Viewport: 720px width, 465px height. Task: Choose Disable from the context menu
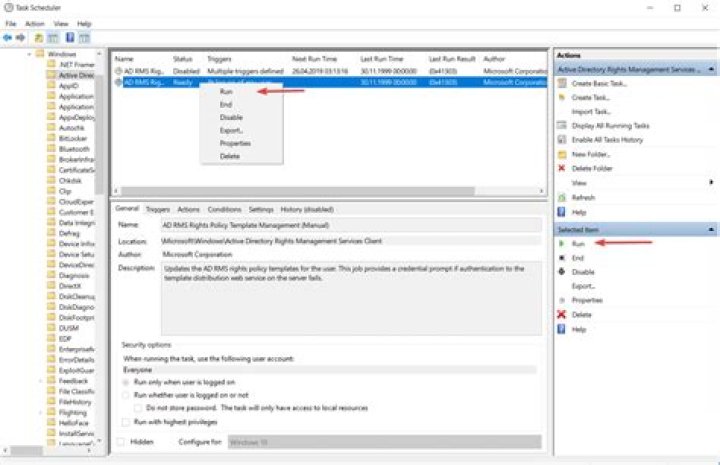(x=242, y=118)
